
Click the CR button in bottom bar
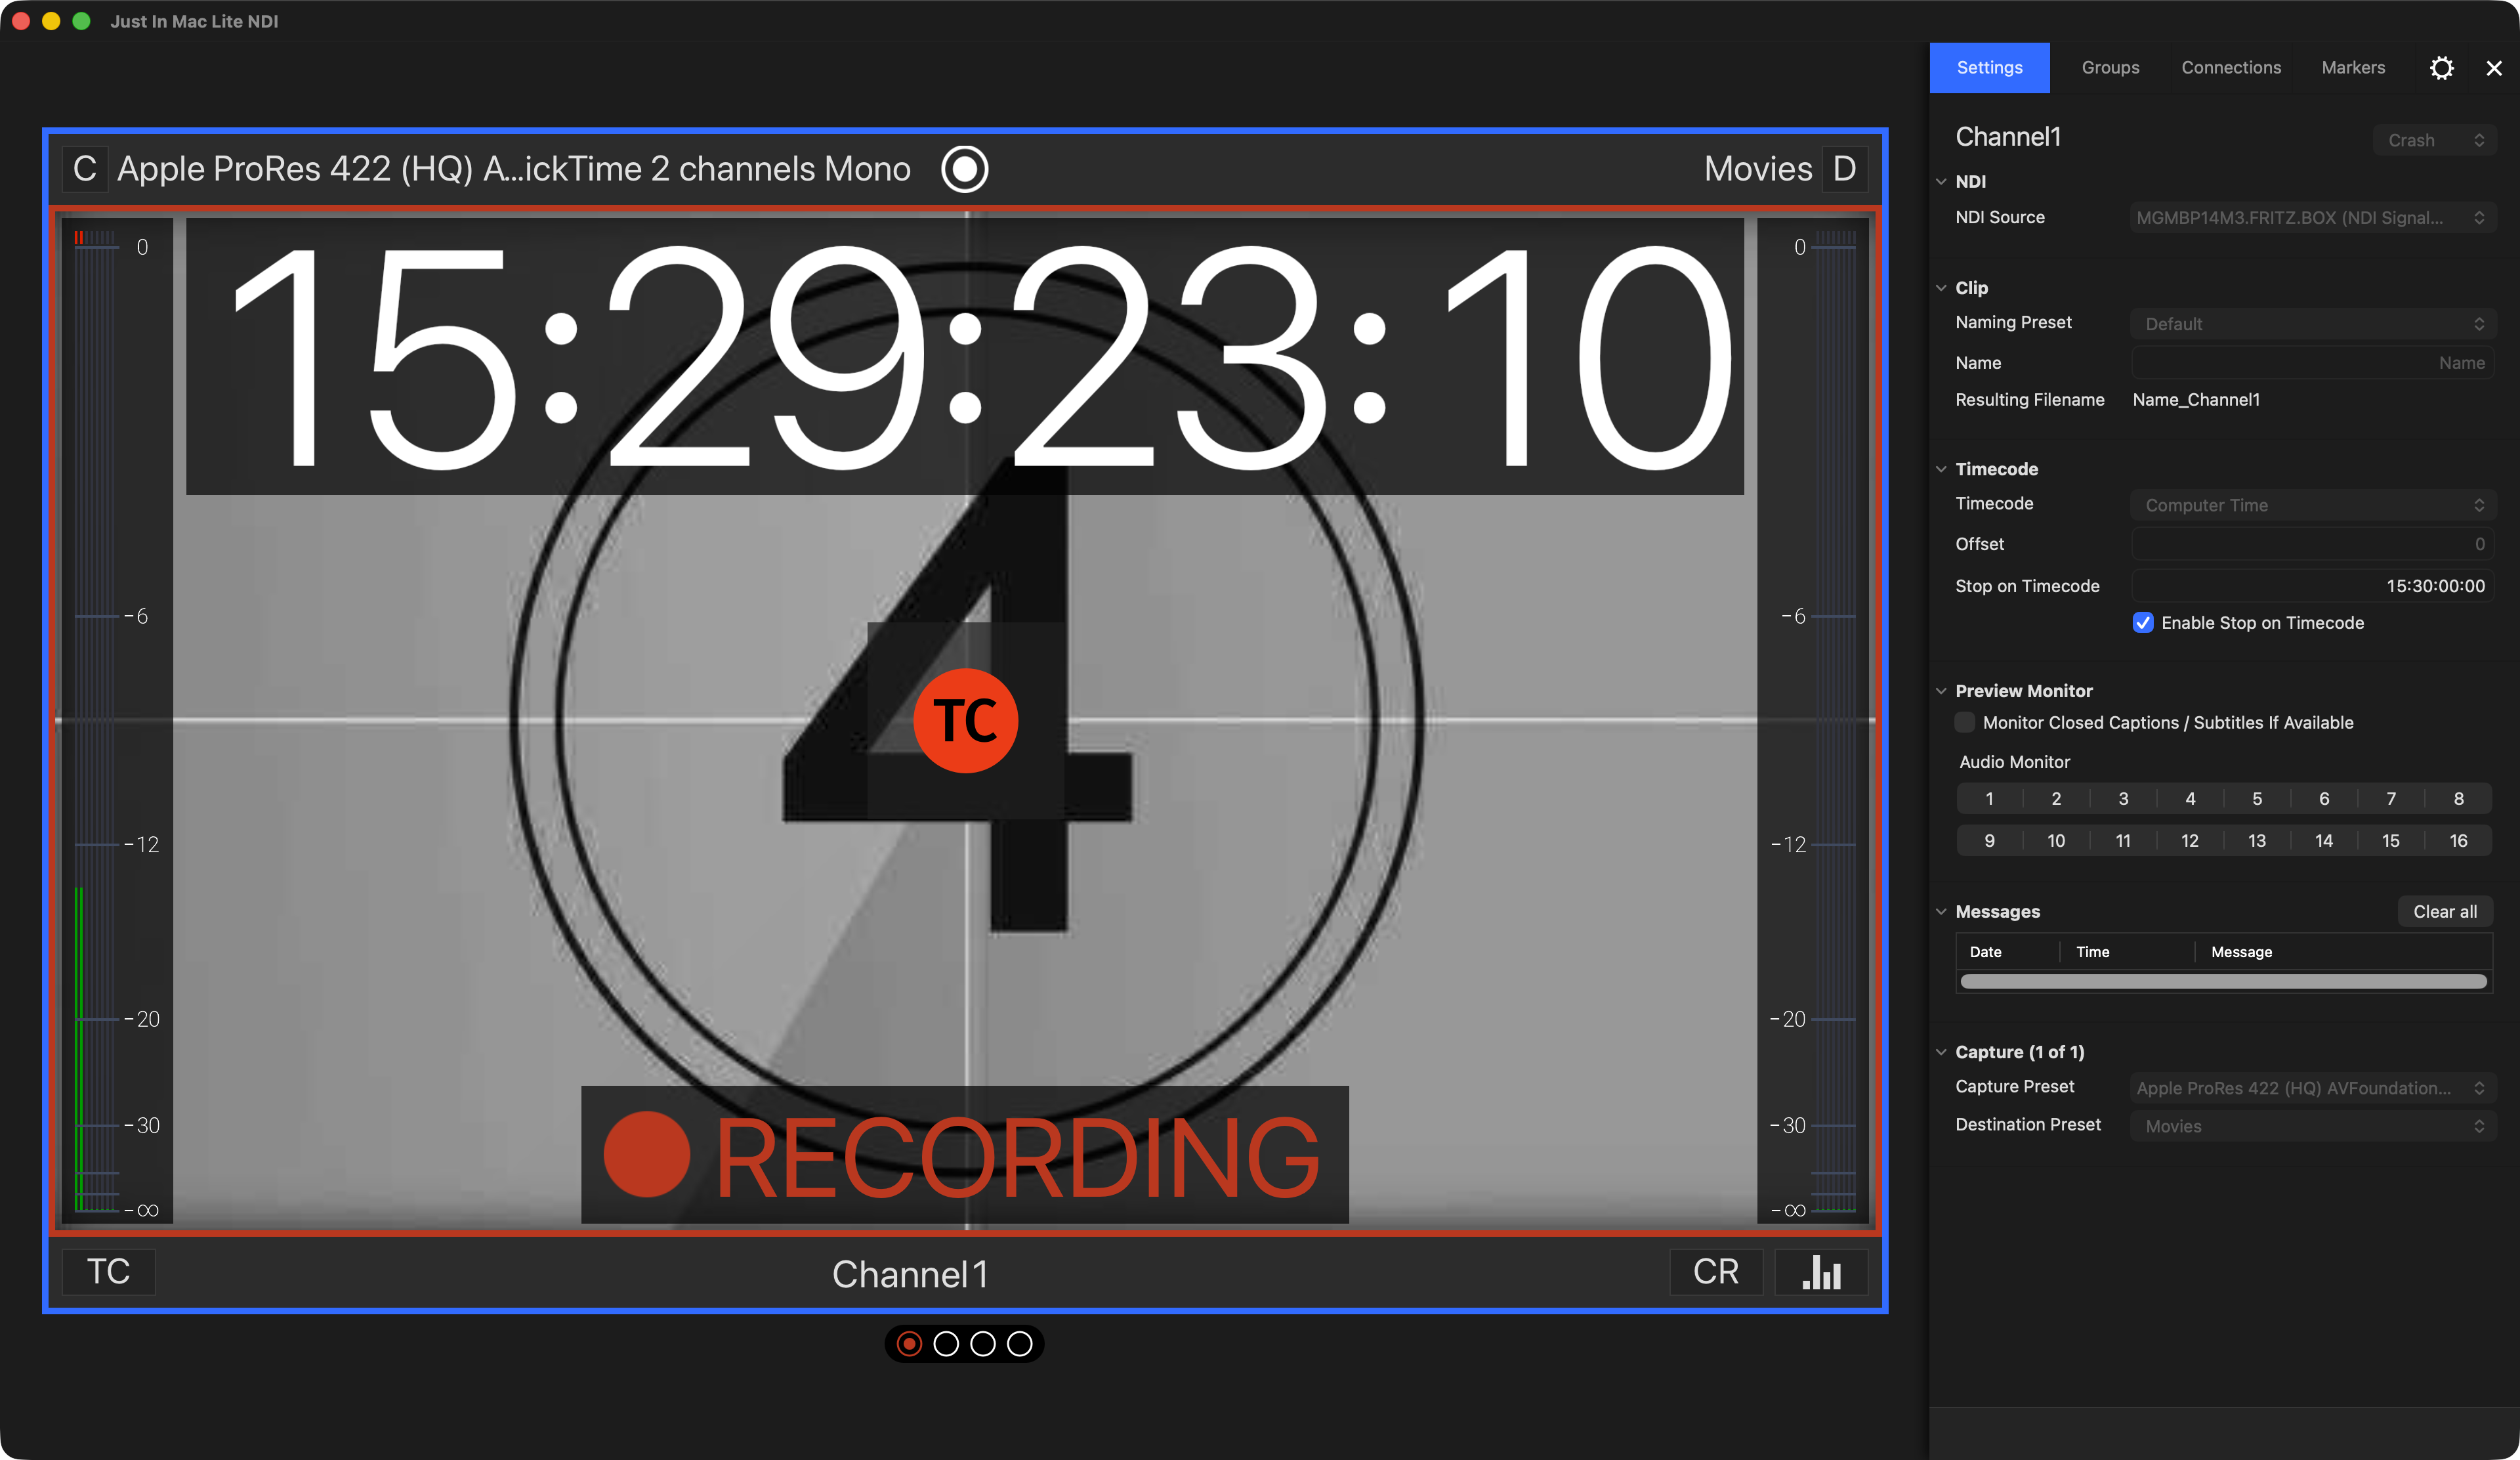[x=1716, y=1272]
